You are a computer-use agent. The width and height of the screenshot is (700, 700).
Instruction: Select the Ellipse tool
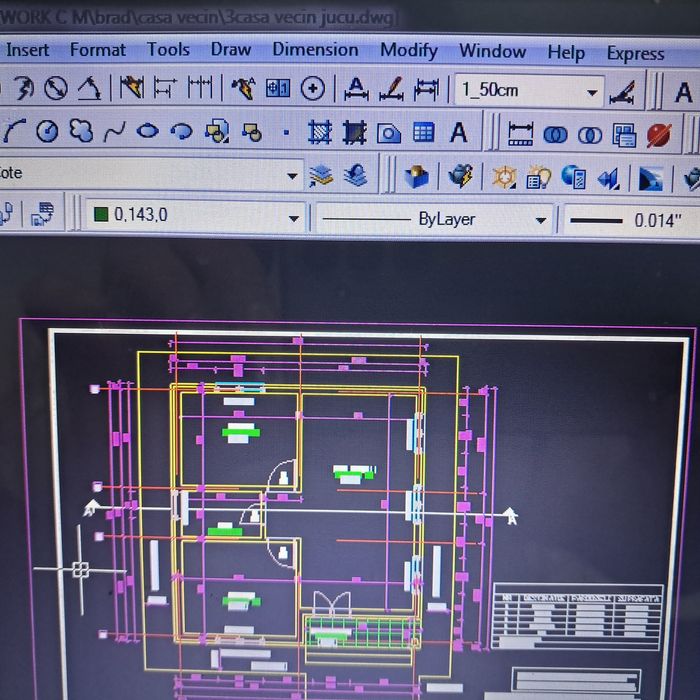point(148,131)
